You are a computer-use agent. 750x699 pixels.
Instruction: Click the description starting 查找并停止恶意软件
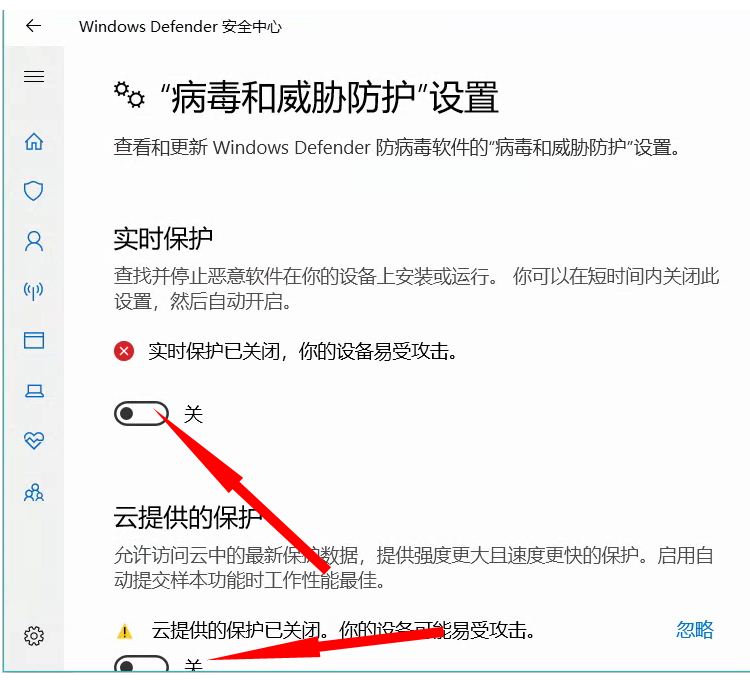point(417,289)
